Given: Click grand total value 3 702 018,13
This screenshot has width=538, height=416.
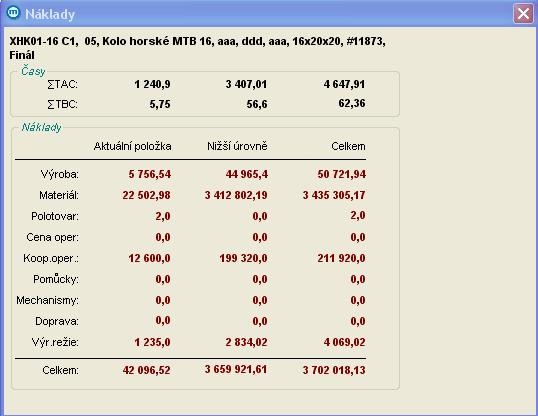Looking at the screenshot, I should click(334, 370).
